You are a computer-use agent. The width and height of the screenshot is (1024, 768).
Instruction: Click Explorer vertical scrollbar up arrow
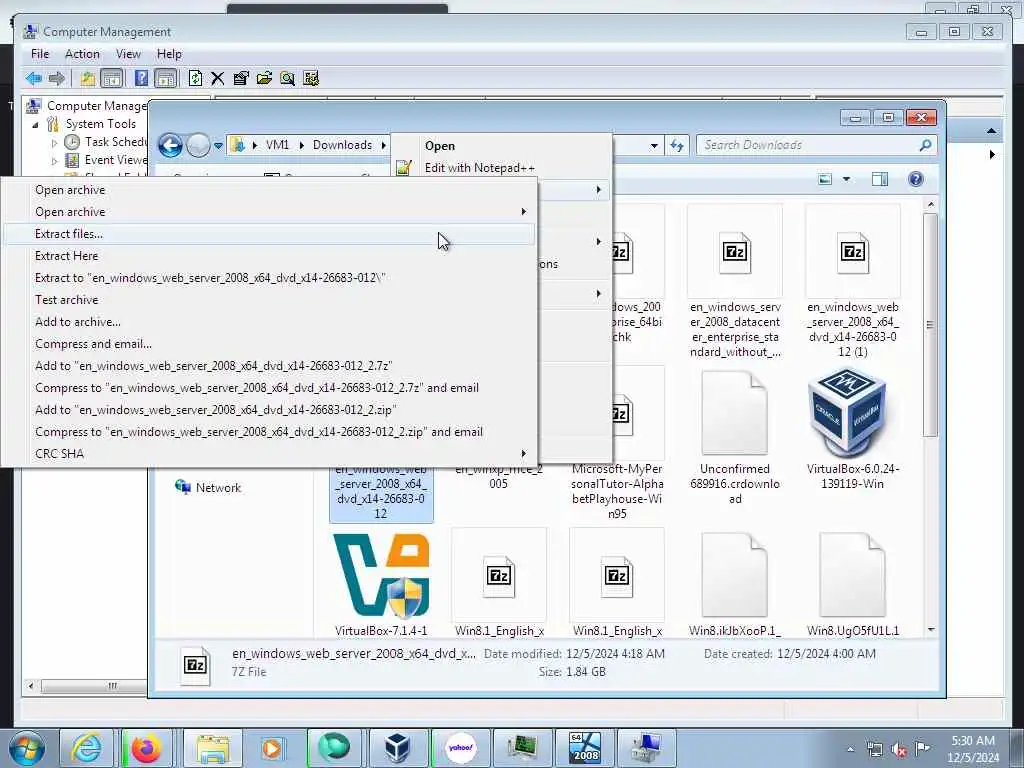click(x=931, y=205)
